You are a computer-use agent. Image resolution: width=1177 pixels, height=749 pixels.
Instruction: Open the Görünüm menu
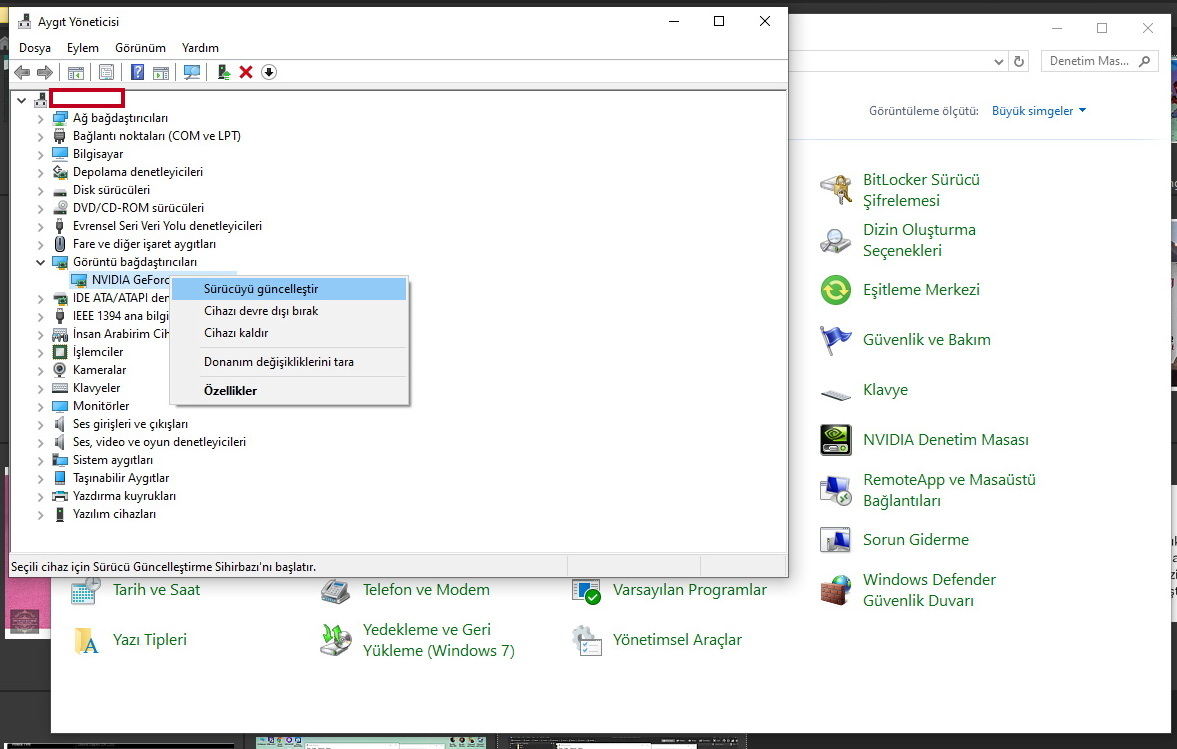140,48
